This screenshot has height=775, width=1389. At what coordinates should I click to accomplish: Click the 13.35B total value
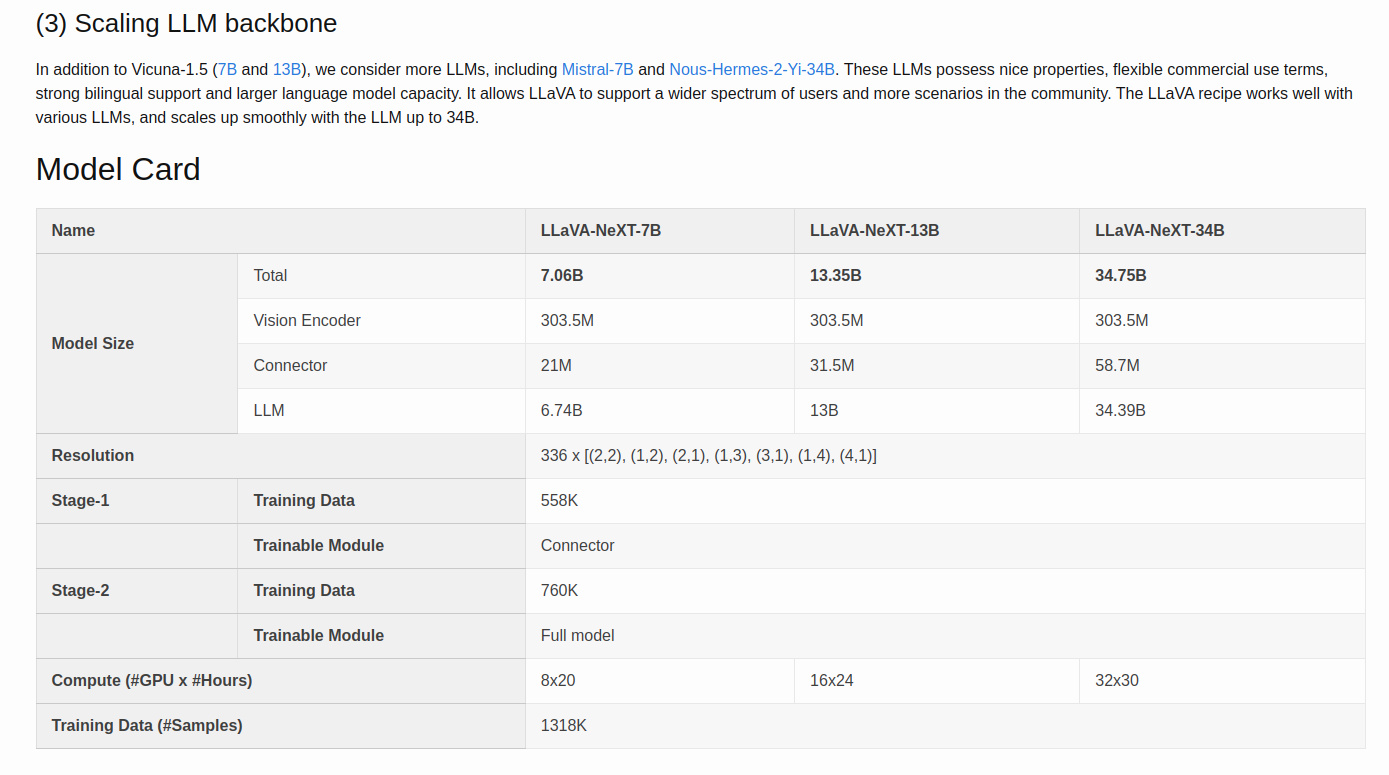836,275
